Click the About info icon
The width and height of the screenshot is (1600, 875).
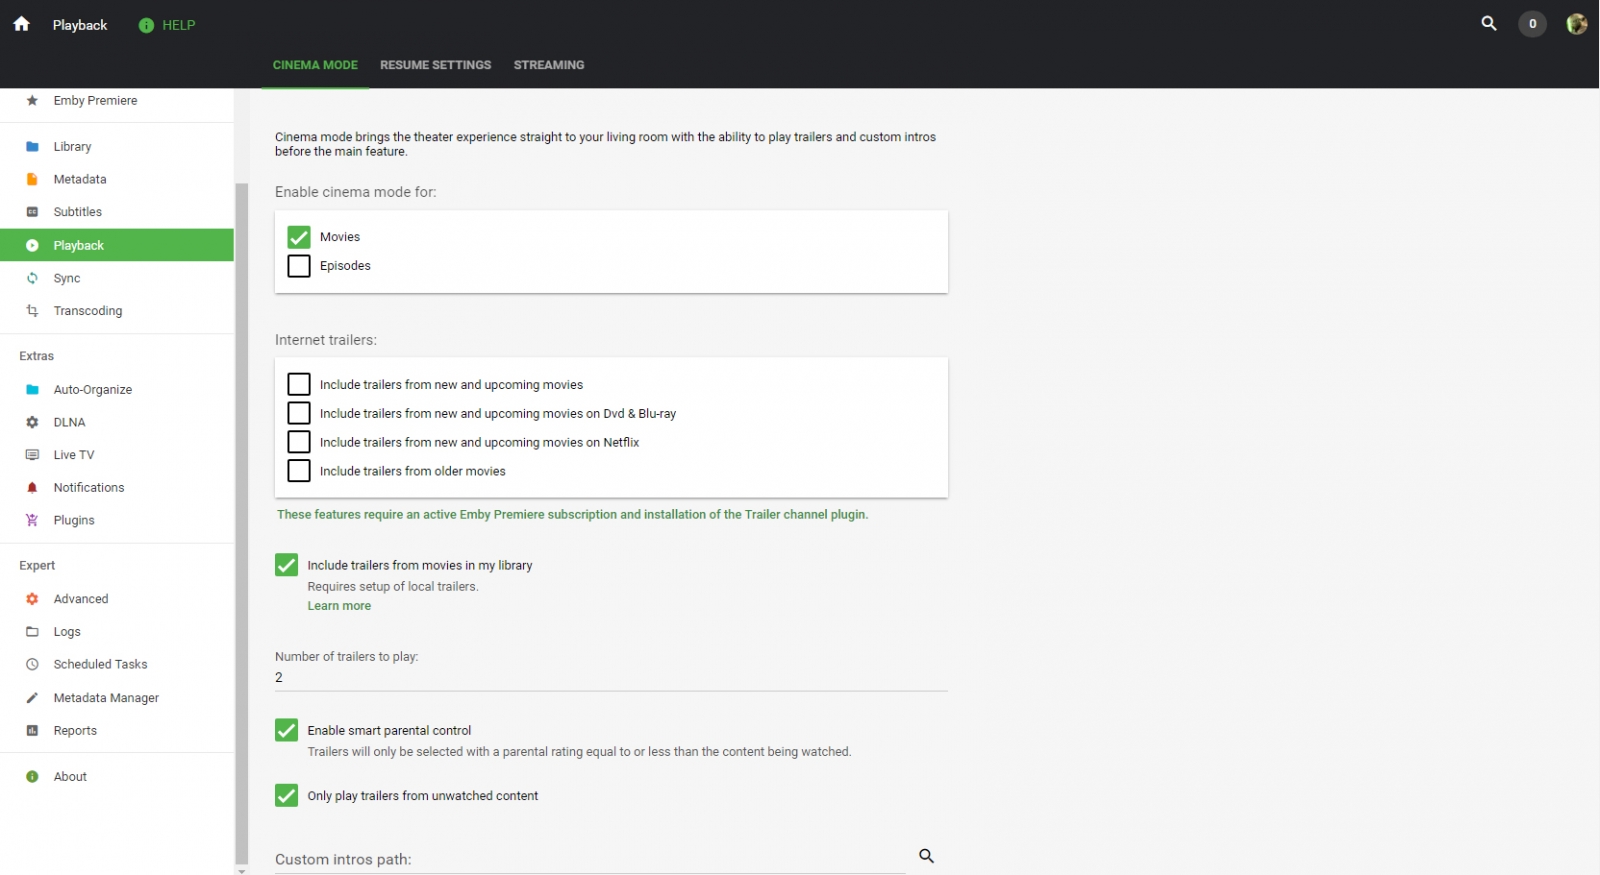32,777
